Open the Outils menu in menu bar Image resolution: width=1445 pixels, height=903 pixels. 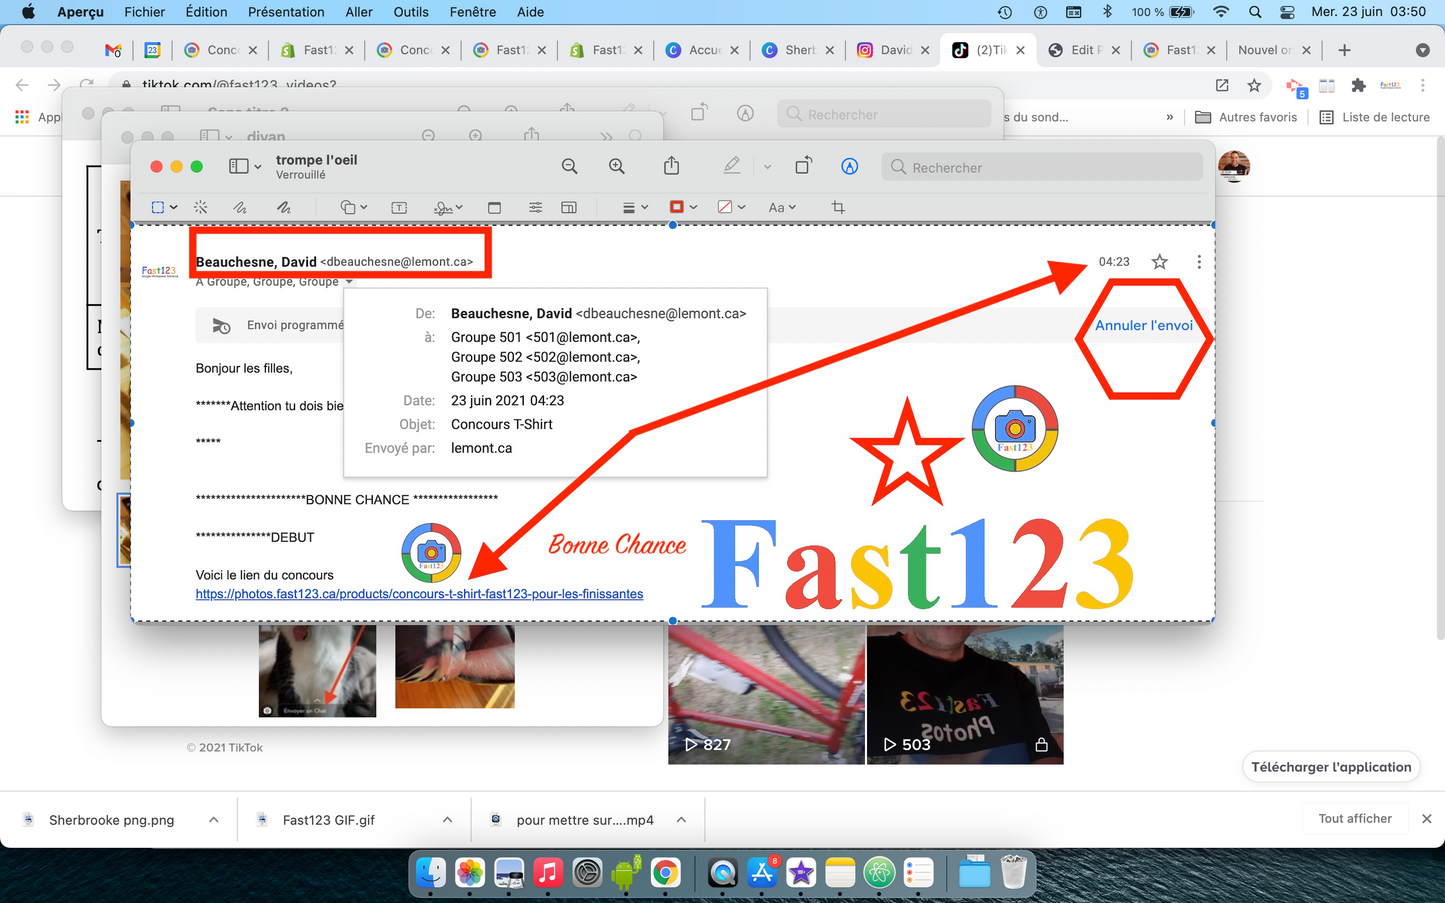(410, 12)
